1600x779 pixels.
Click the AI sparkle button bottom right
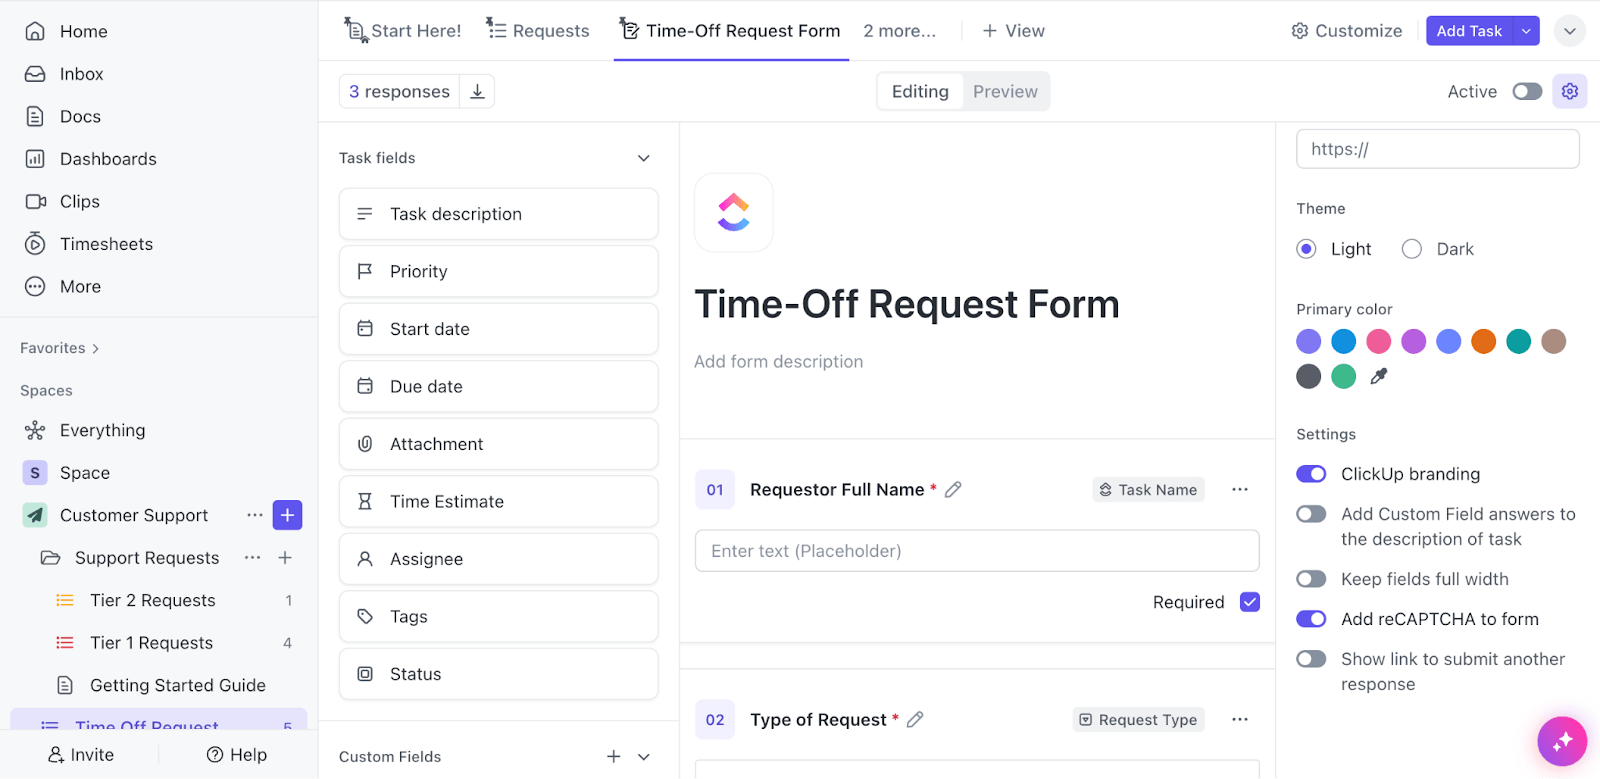coord(1562,741)
